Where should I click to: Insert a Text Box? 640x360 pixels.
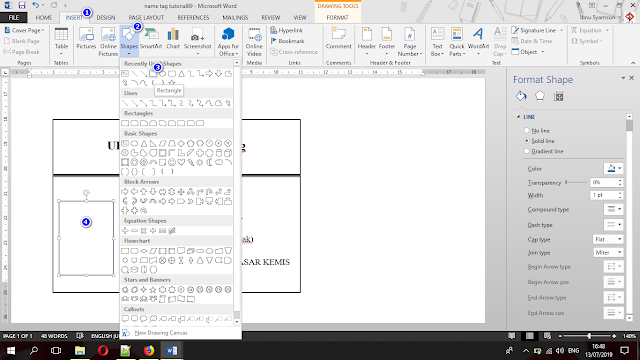[x=437, y=42]
